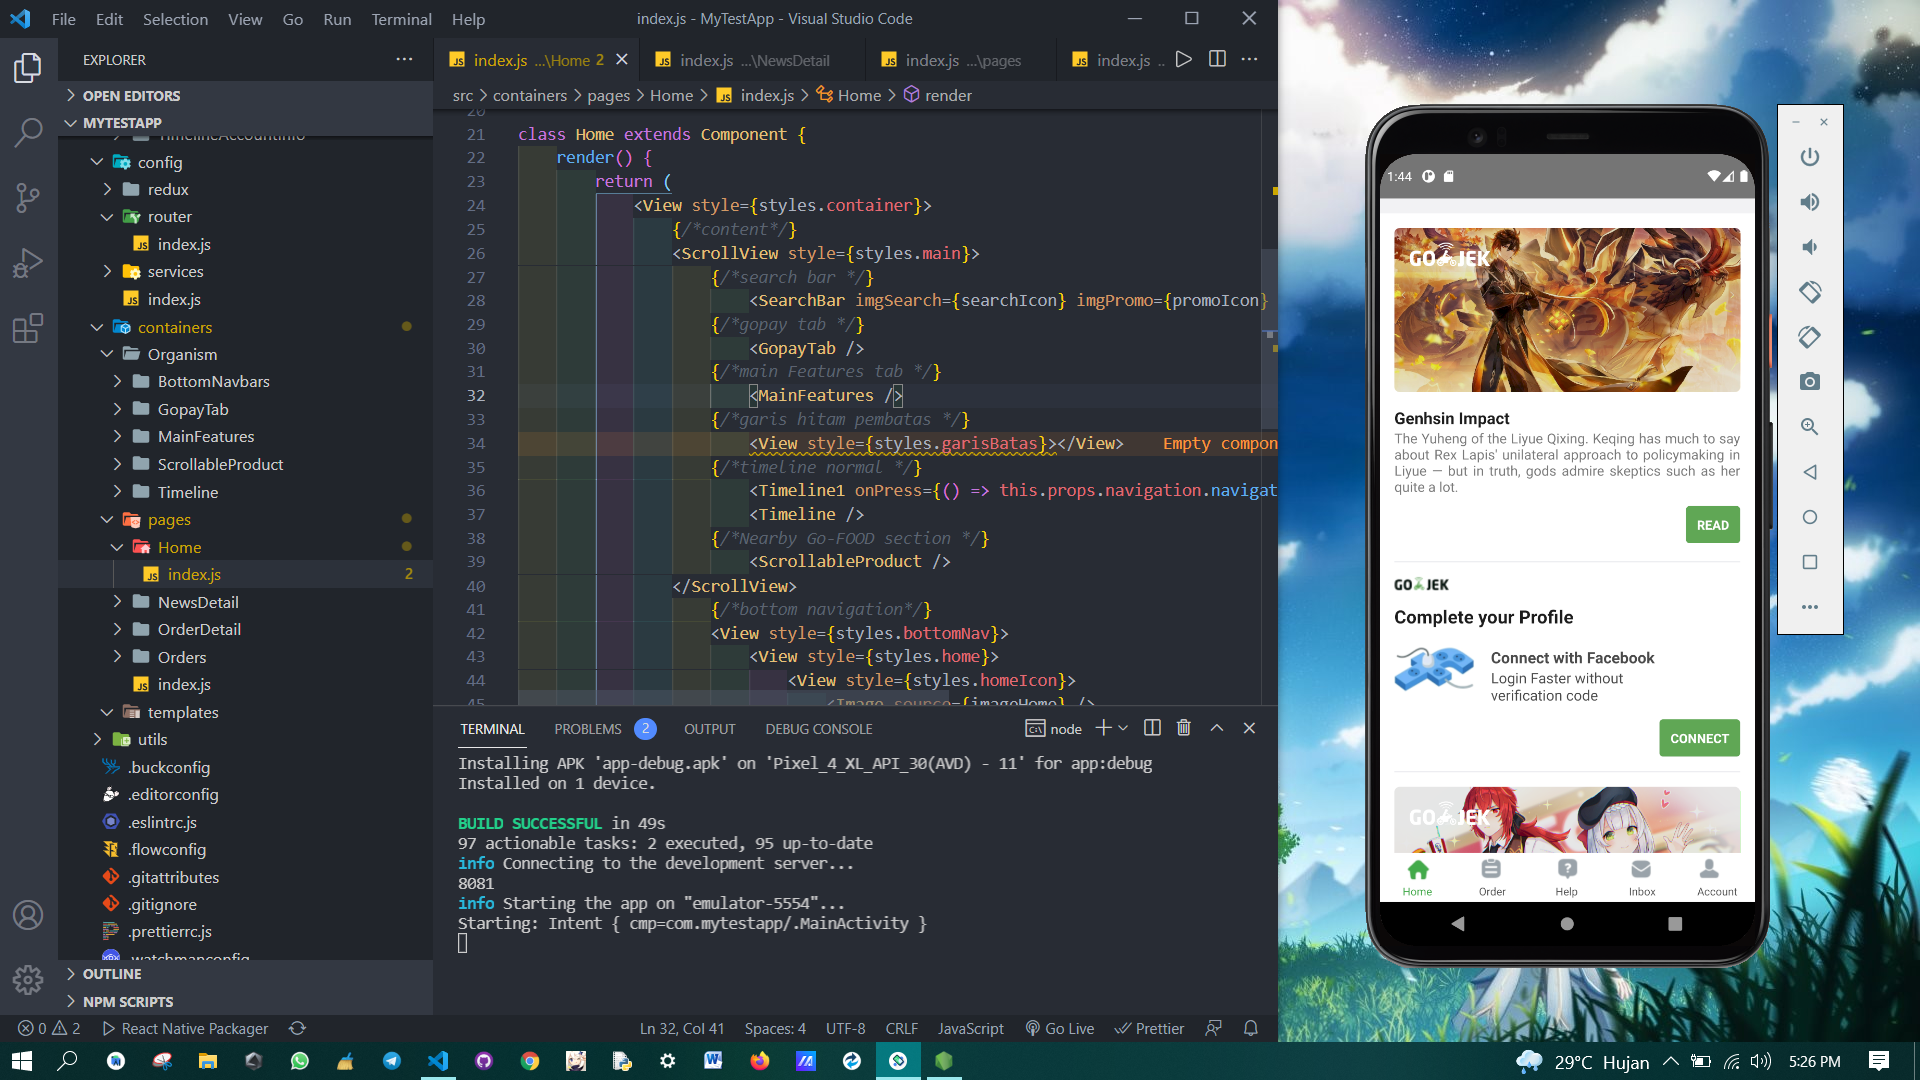Open Run and Debug view
The width and height of the screenshot is (1920, 1080).
point(28,263)
